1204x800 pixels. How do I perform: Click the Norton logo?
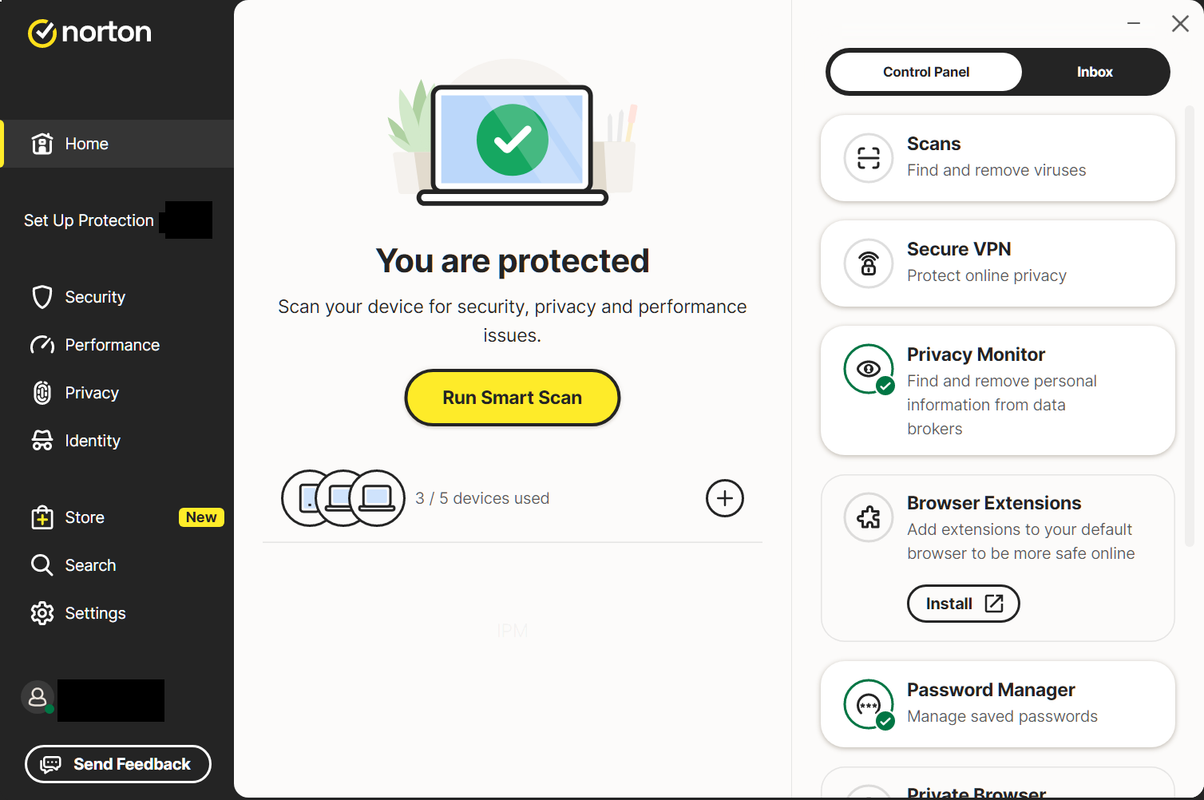(x=89, y=33)
